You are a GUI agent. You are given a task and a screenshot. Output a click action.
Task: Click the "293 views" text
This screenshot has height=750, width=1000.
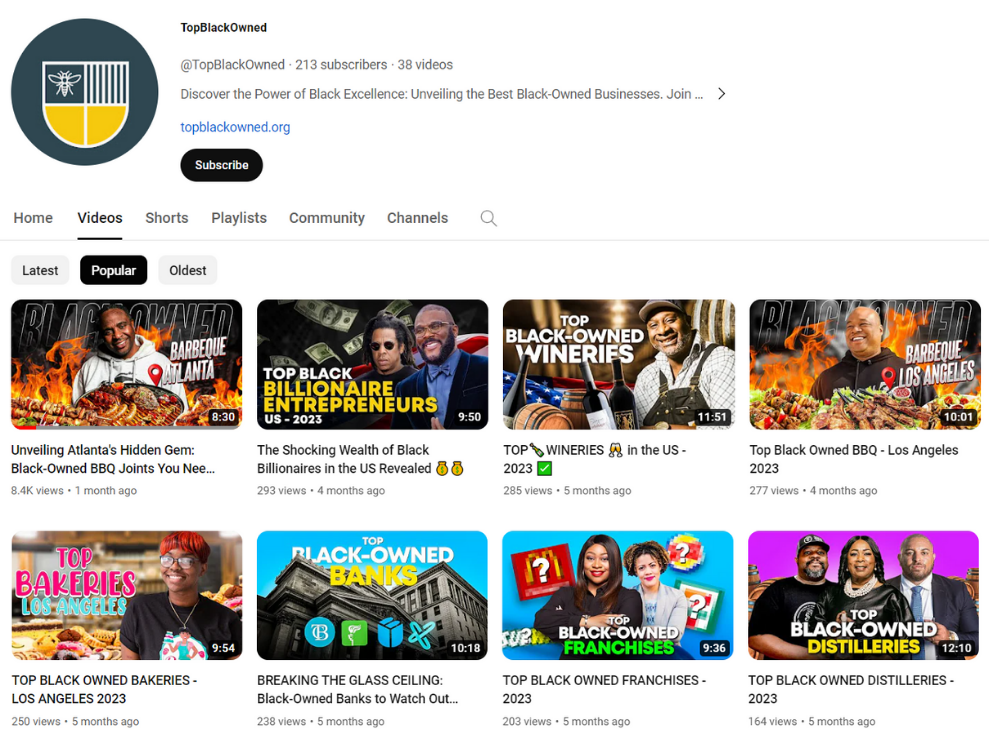point(281,490)
